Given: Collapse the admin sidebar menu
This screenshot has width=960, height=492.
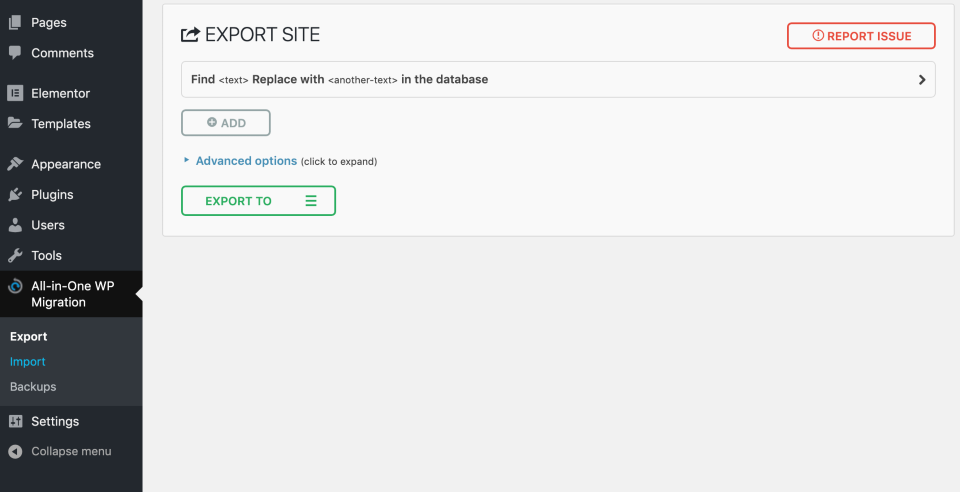Looking at the screenshot, I should 71,452.
